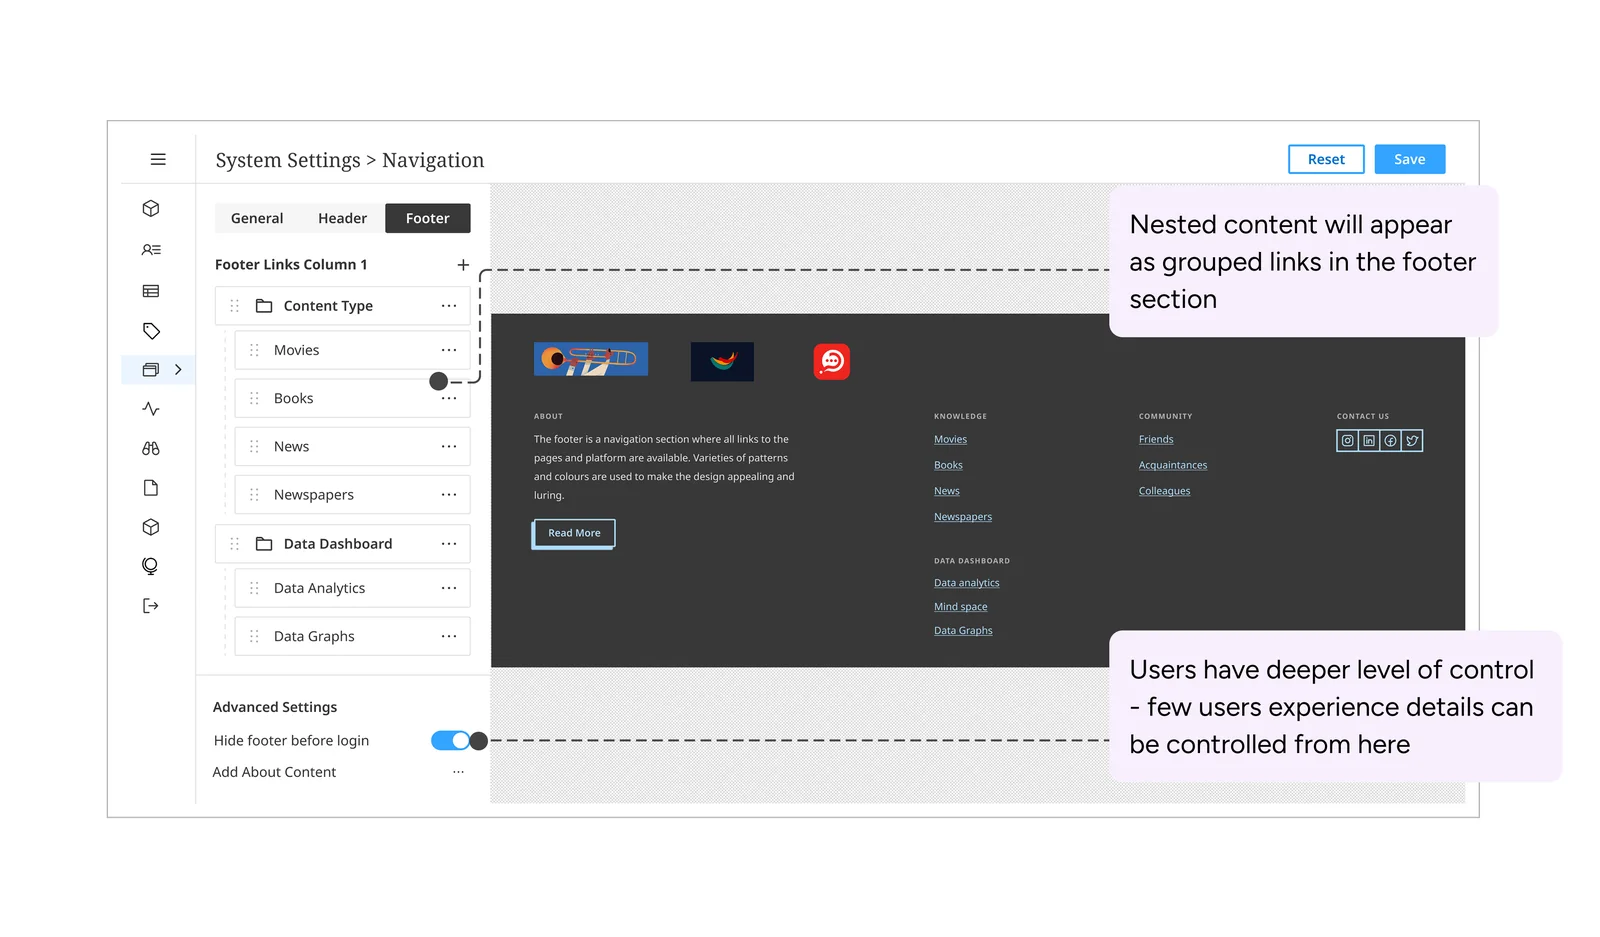Image resolution: width=1600 pixels, height=937 pixels.
Task: Click the Save button
Action: pyautogui.click(x=1410, y=159)
